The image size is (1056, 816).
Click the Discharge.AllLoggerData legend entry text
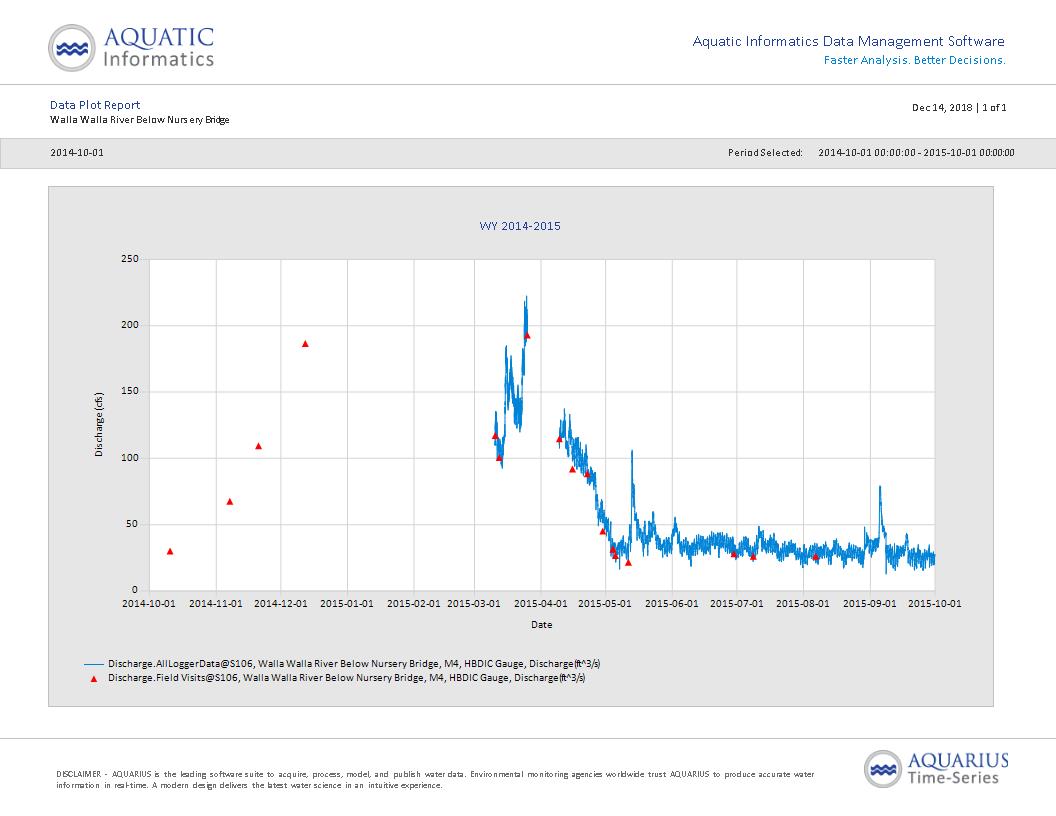[354, 664]
